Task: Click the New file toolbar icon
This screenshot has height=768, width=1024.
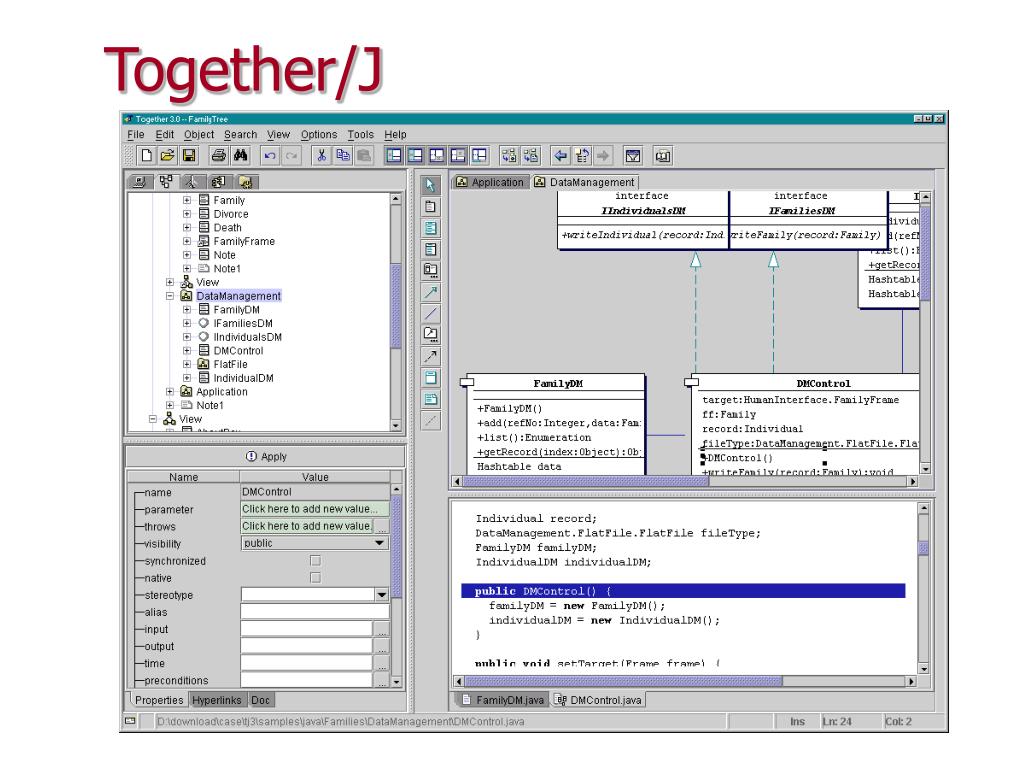Action: tap(147, 155)
